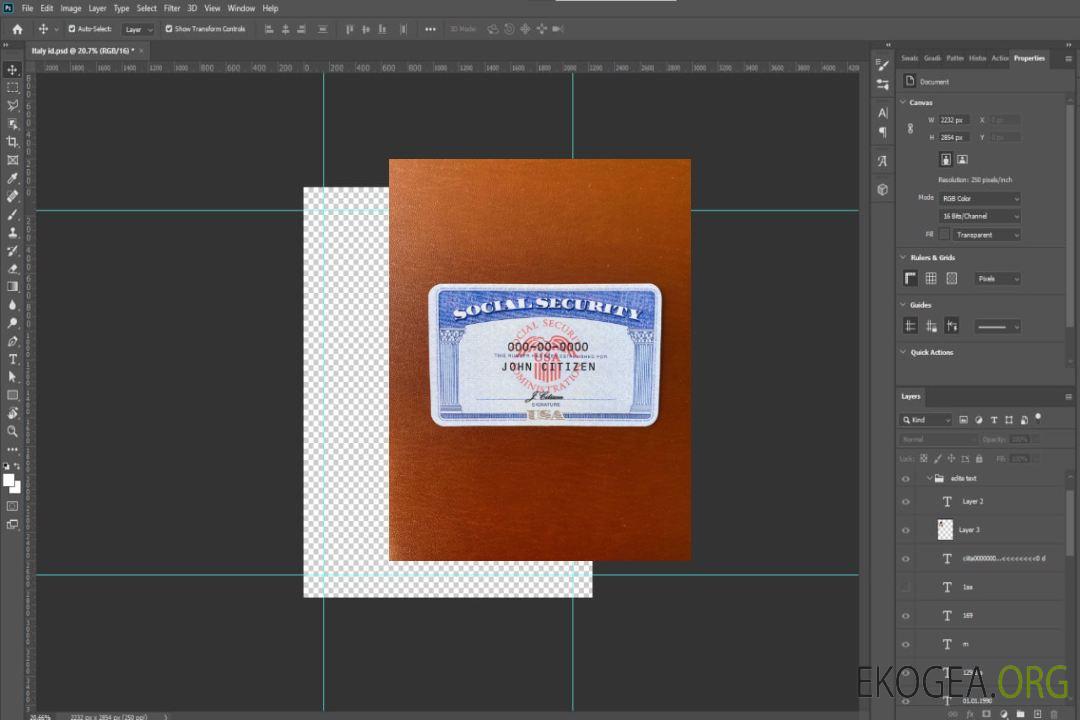Viewport: 1080px width, 720px height.
Task: Select the Eraser tool
Action: (12, 269)
